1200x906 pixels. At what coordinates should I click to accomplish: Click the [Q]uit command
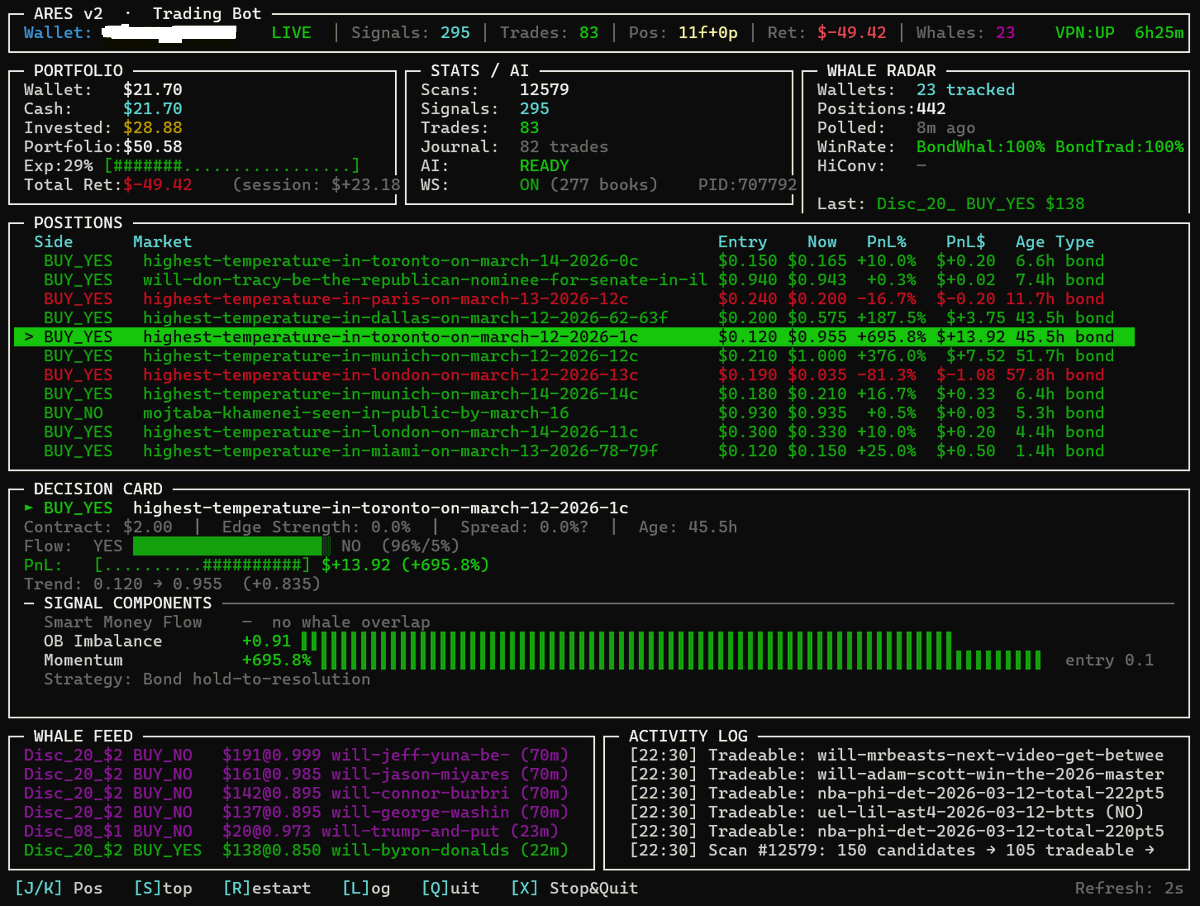tap(449, 888)
